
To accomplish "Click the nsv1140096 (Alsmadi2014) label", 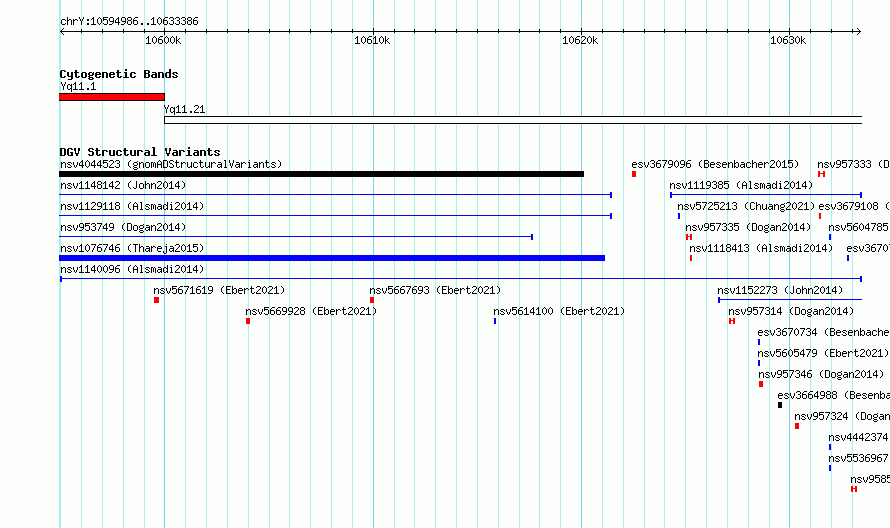I will 132,269.
